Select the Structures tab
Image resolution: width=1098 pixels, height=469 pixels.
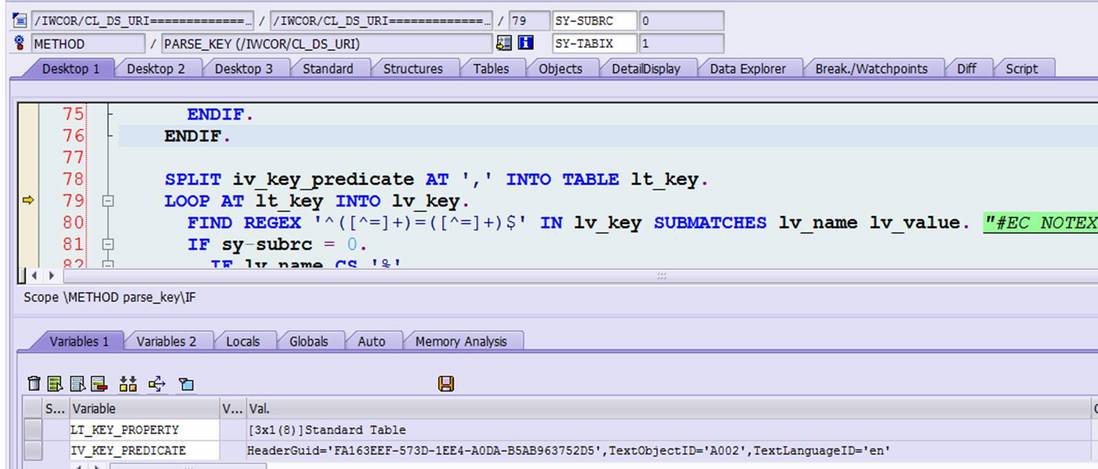[x=413, y=69]
